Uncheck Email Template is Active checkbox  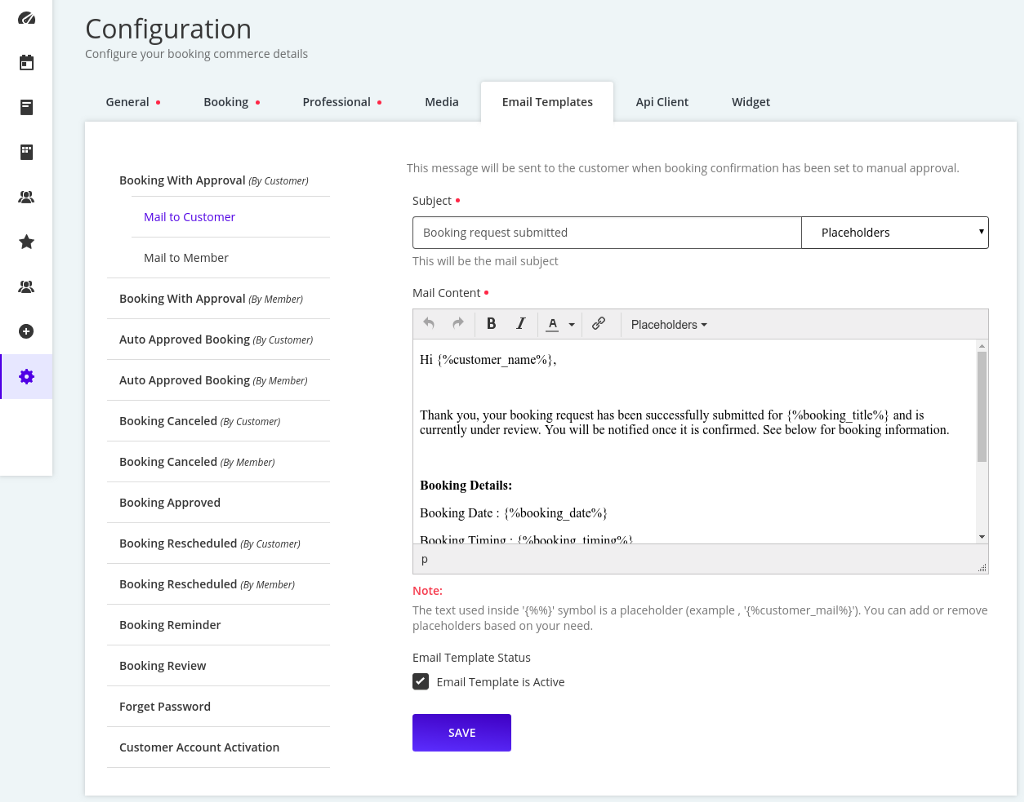(421, 682)
